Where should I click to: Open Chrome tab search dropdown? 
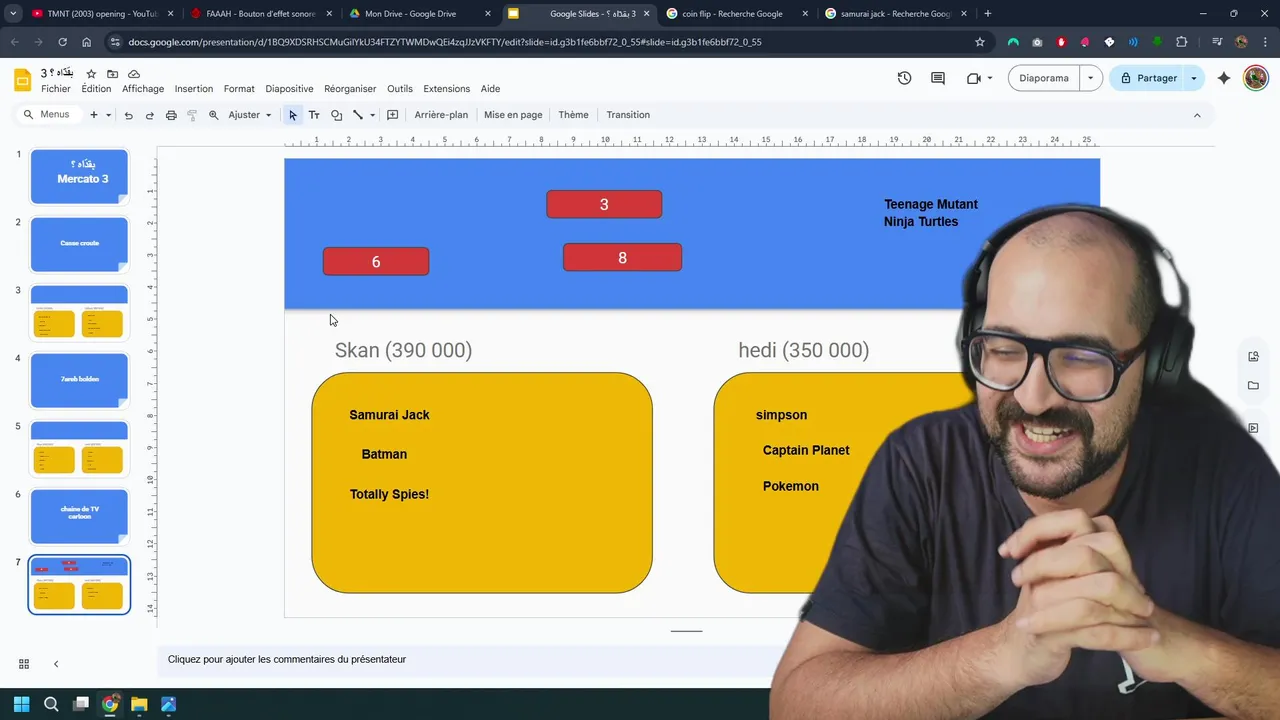(13, 14)
